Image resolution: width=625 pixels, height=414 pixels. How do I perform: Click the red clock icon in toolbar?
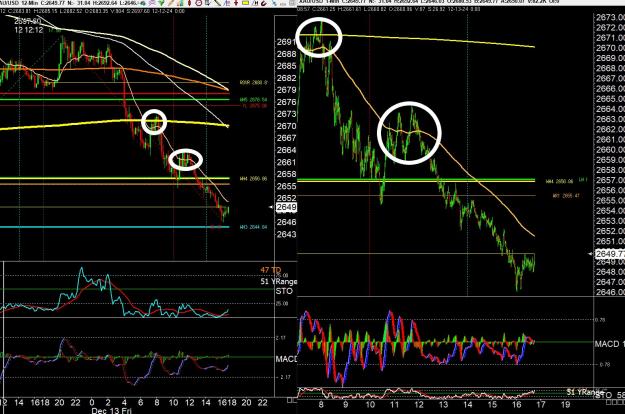(199, 3)
